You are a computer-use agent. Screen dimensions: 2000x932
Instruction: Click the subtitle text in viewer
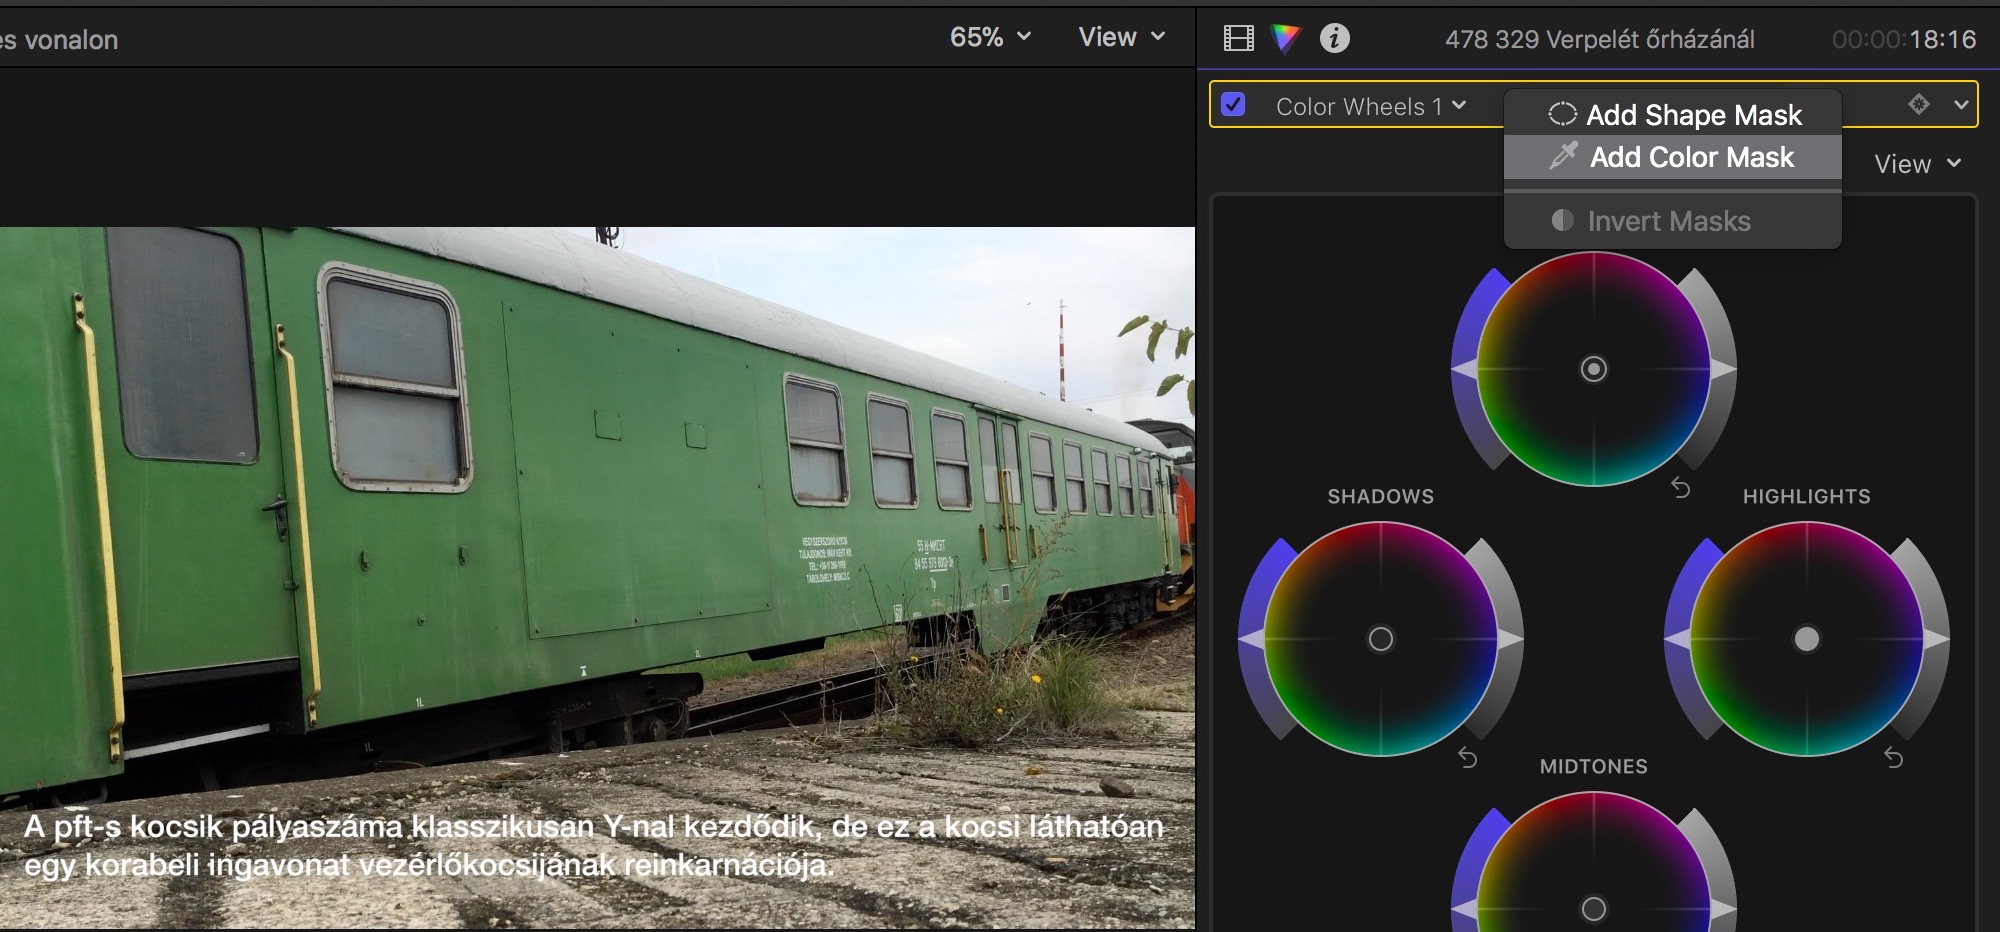594,845
